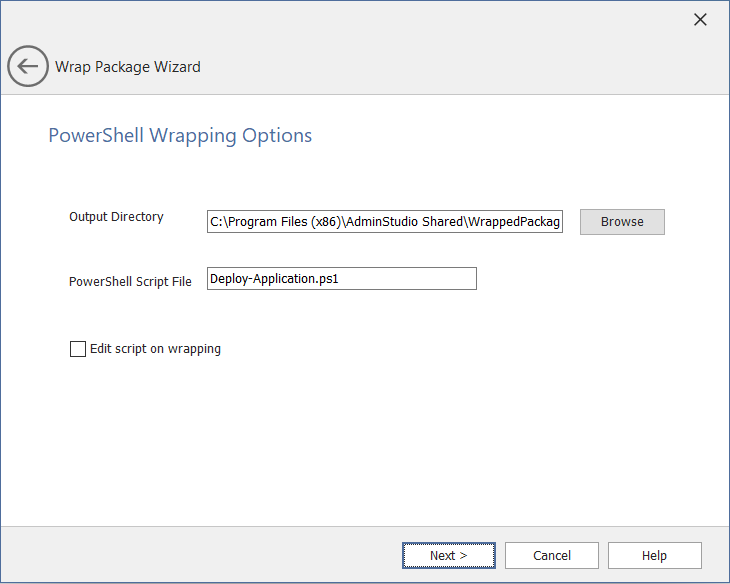Click the Deploy-Application.ps1 filename text
Viewport: 730px width, 584px height.
[274, 279]
